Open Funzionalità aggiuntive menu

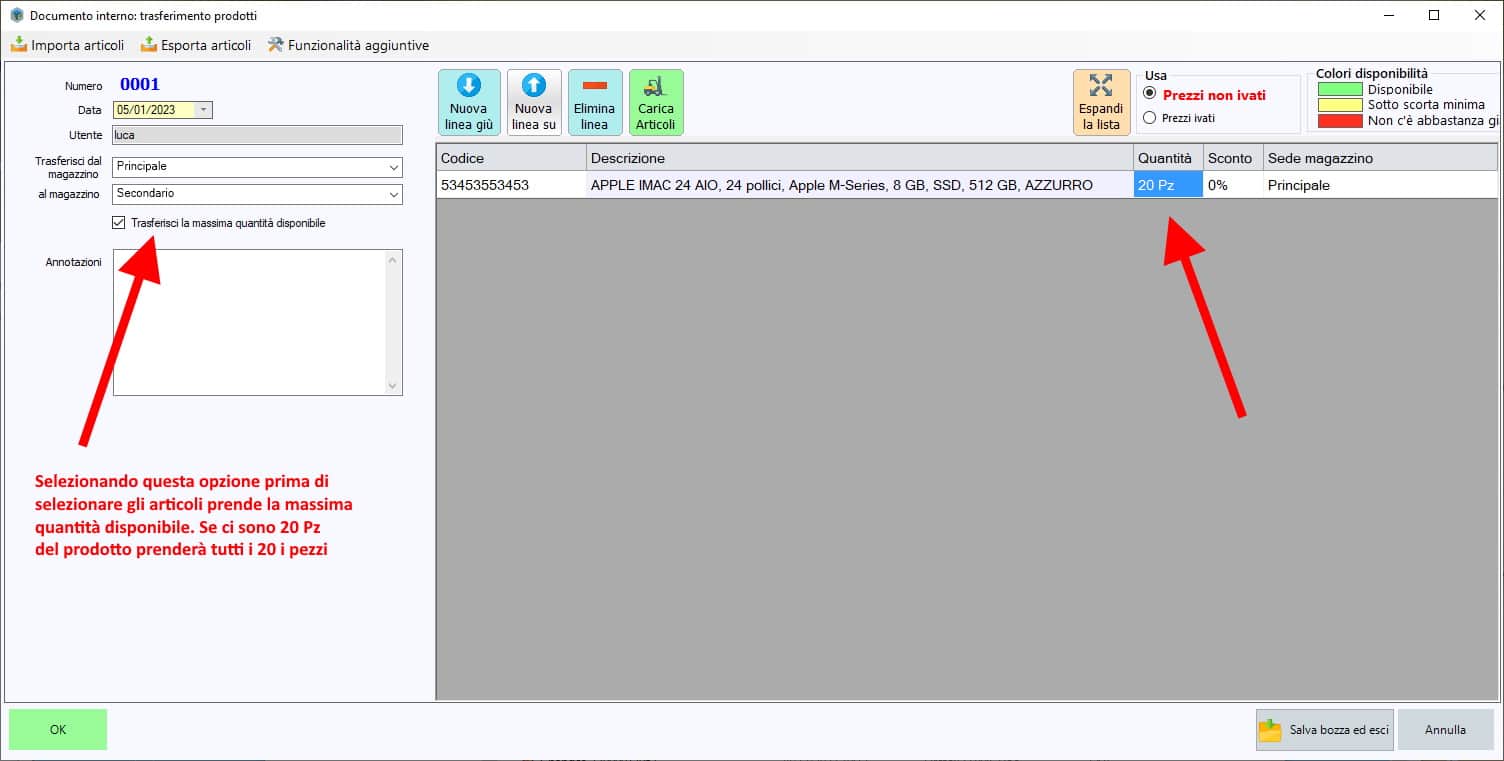[x=348, y=45]
